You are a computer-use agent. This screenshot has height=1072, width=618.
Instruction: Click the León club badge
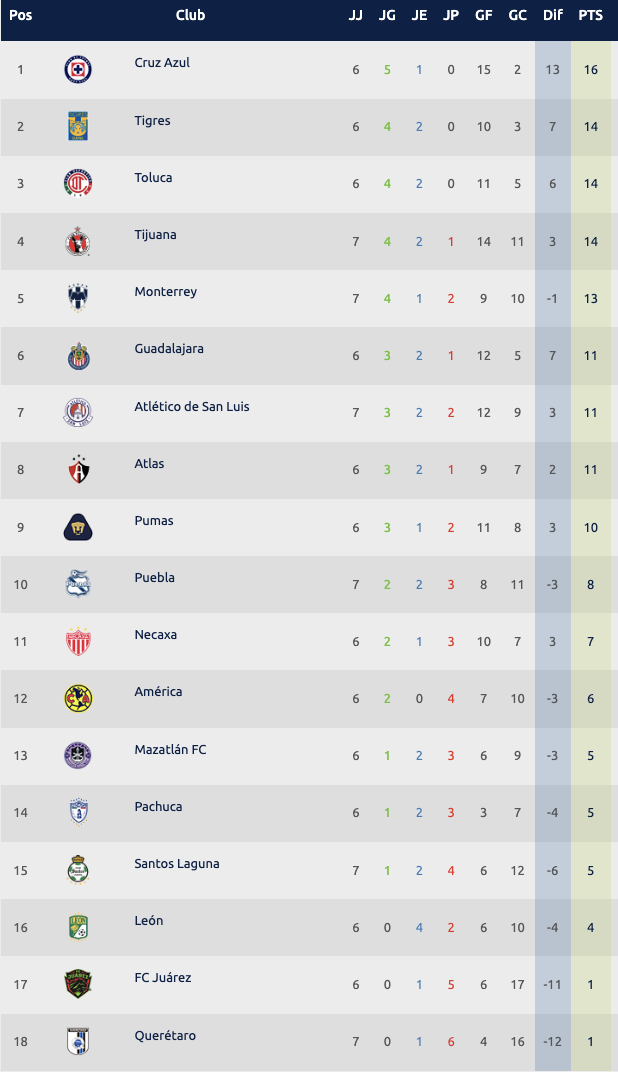coord(78,927)
